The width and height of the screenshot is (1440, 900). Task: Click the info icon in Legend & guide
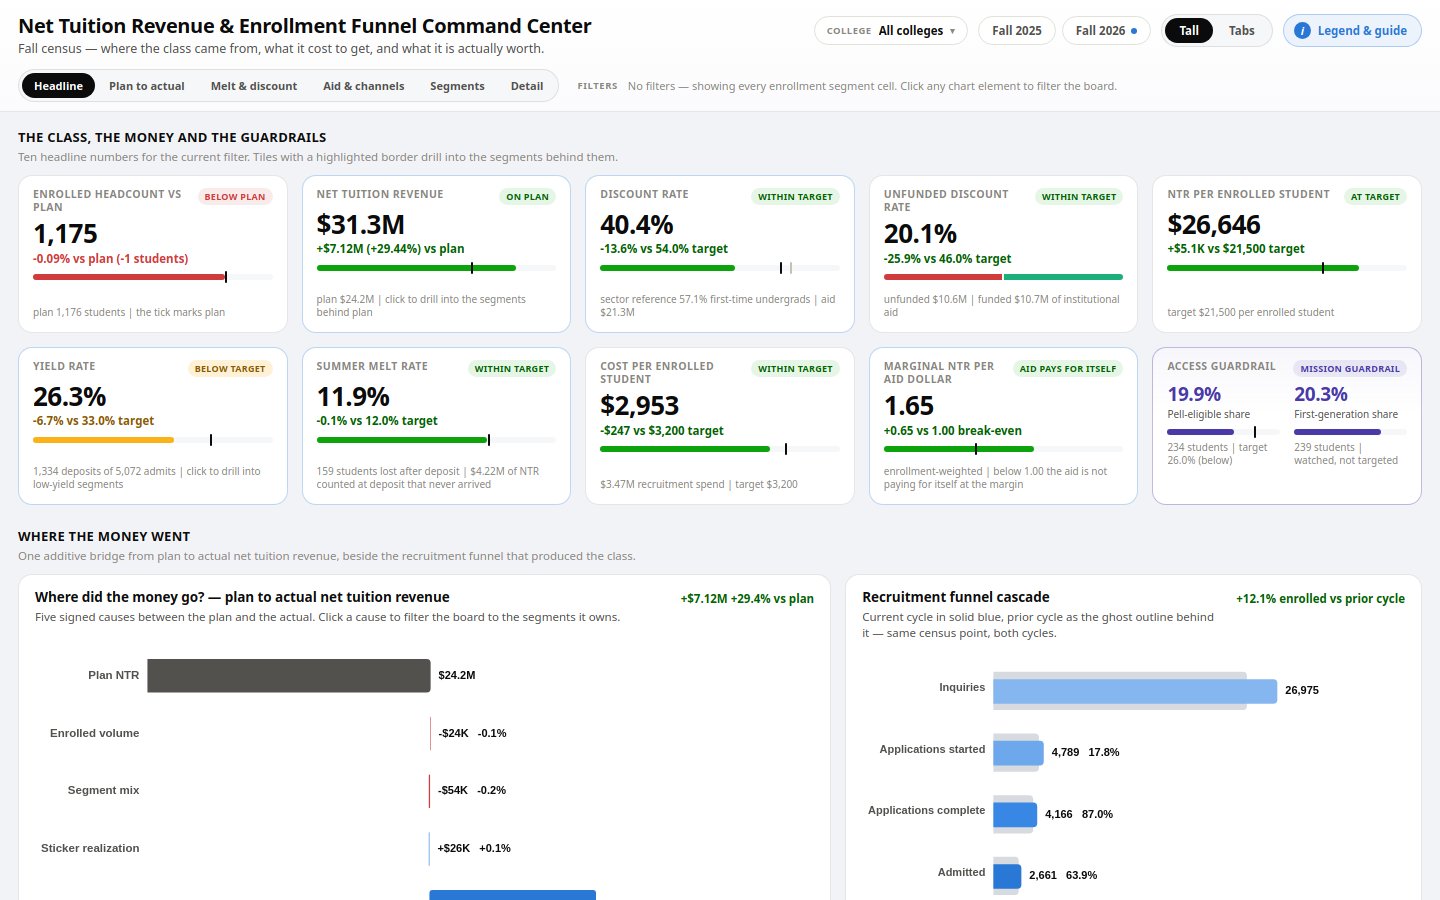click(x=1302, y=31)
